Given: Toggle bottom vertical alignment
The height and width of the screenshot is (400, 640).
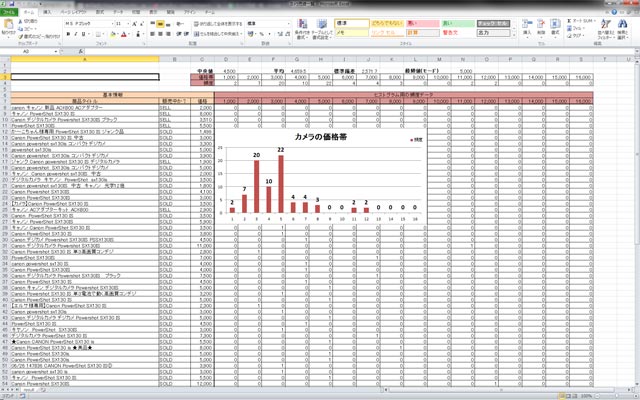Looking at the screenshot, I should coord(168,24).
